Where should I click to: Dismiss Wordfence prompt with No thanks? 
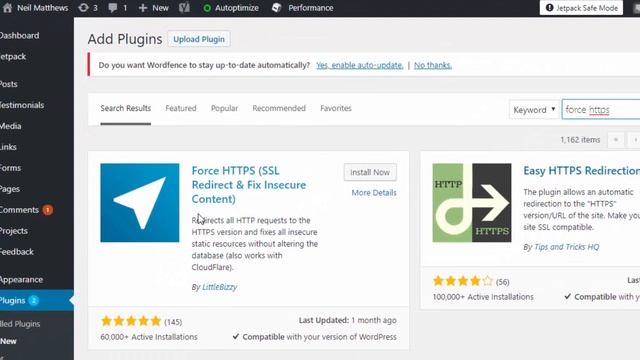433,65
